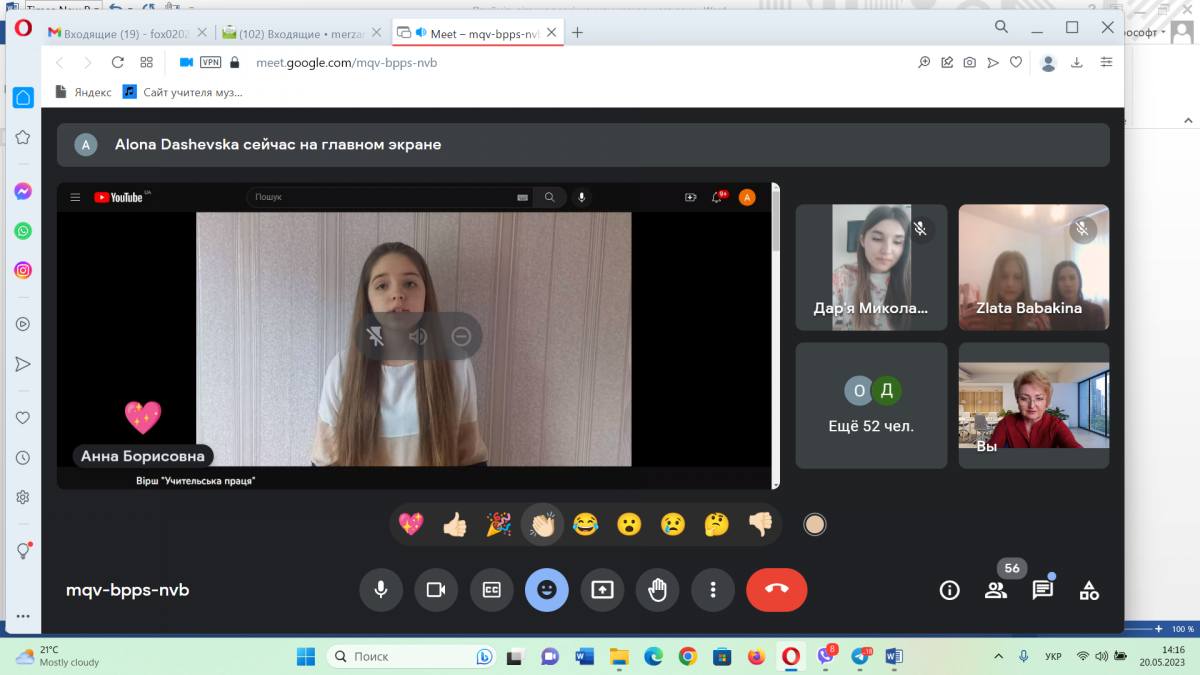Switch to the Gmail 'Входящие (19)' tab
This screenshot has width=1200, height=675.
[121, 33]
